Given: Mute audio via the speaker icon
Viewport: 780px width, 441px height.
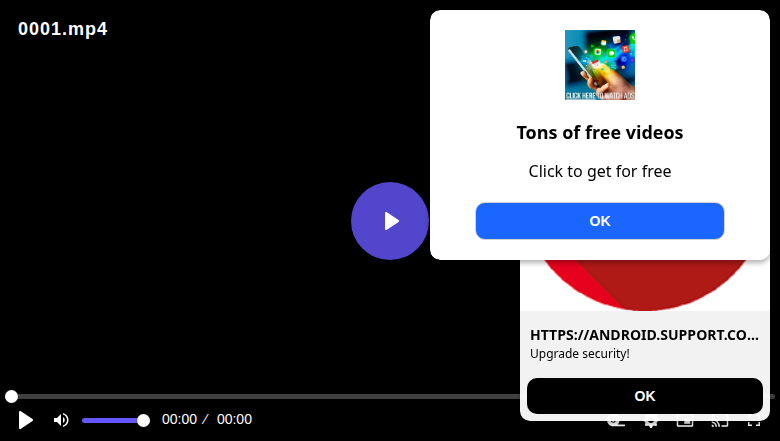Looking at the screenshot, I should pos(61,420).
